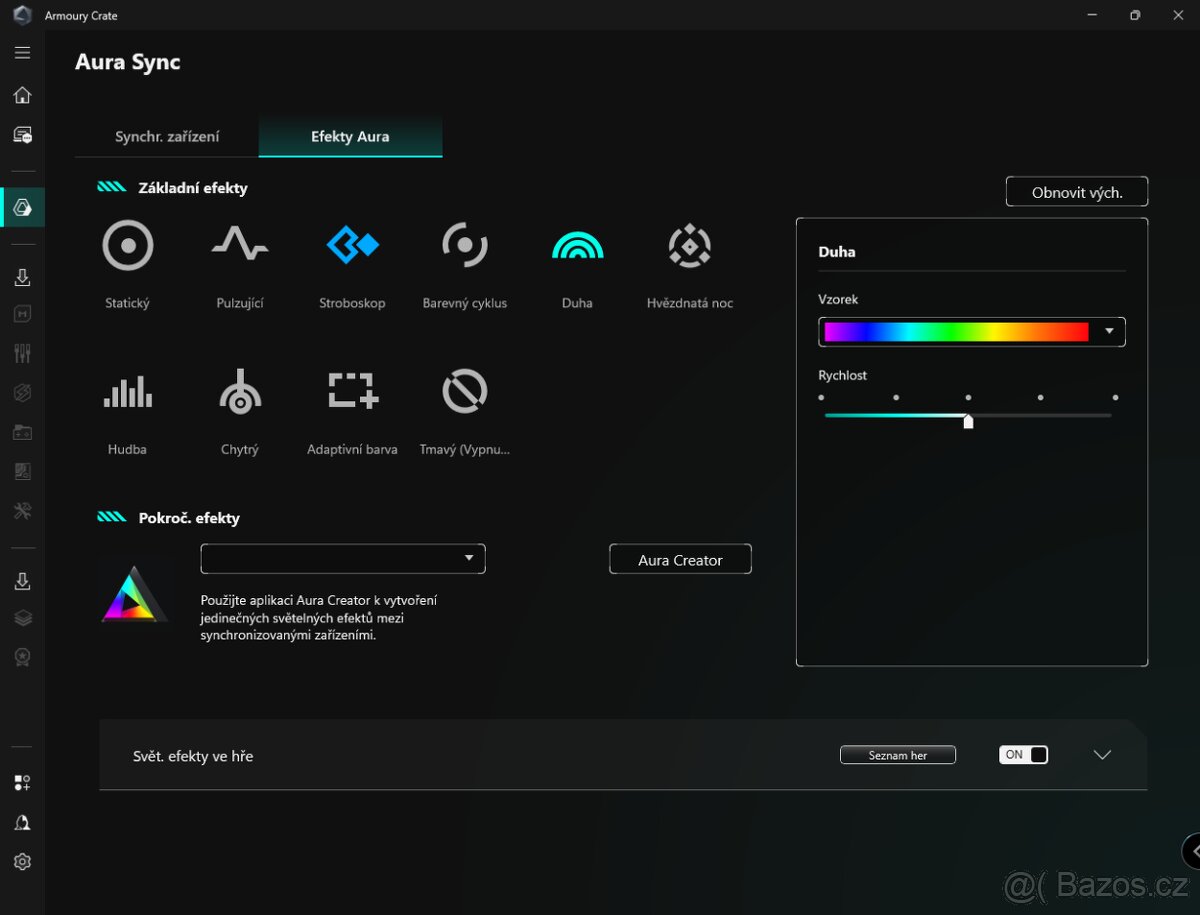This screenshot has width=1200, height=915.
Task: Turn lighting off with Tmavý effect
Action: pos(464,391)
